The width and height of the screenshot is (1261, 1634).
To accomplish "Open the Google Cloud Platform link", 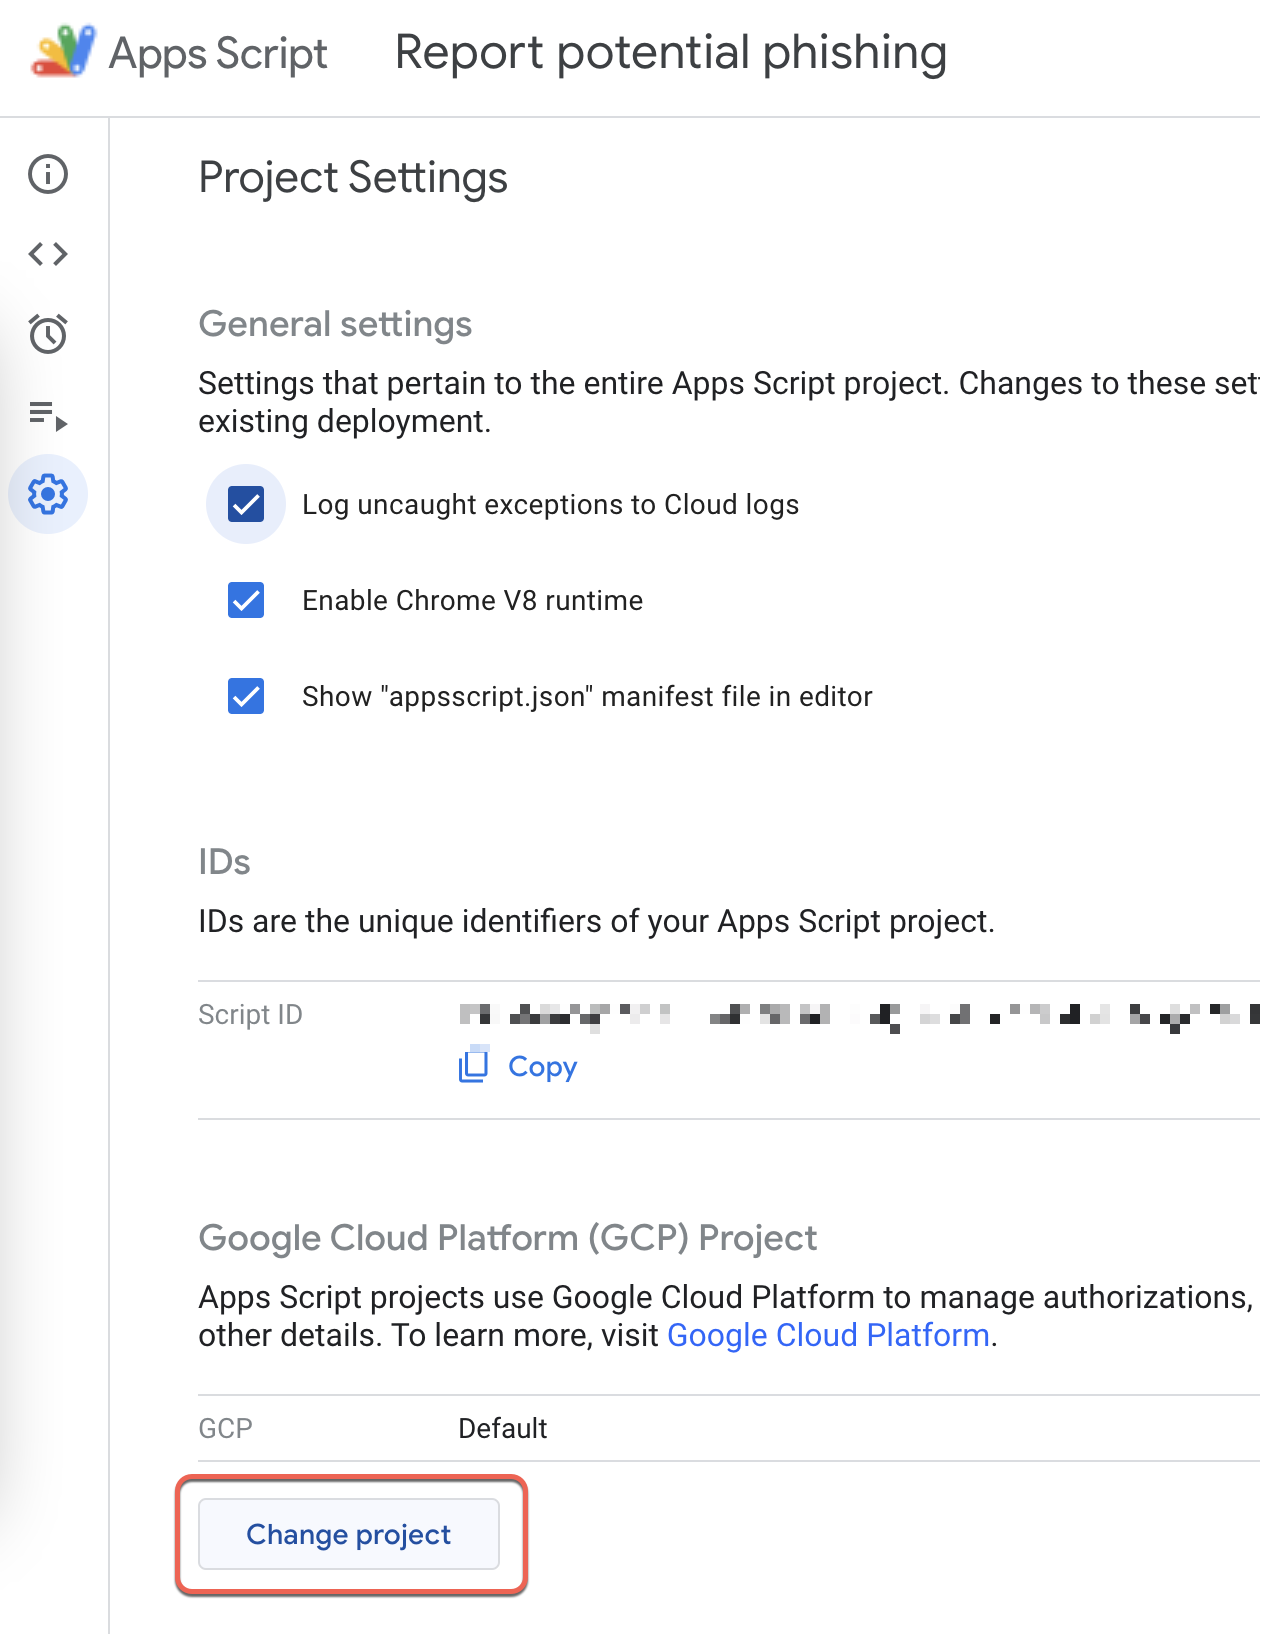I will pos(828,1335).
